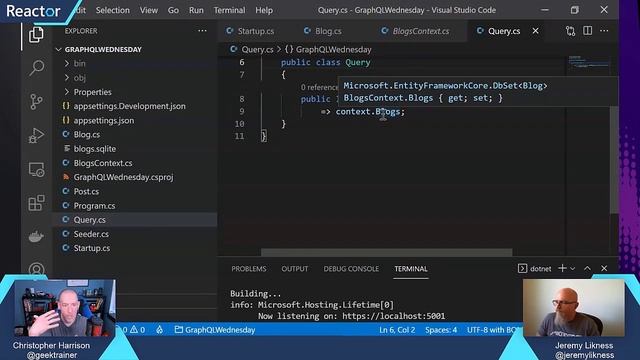The image size is (640, 360).
Task: Open editor more actions ellipsis
Action: [x=604, y=31]
